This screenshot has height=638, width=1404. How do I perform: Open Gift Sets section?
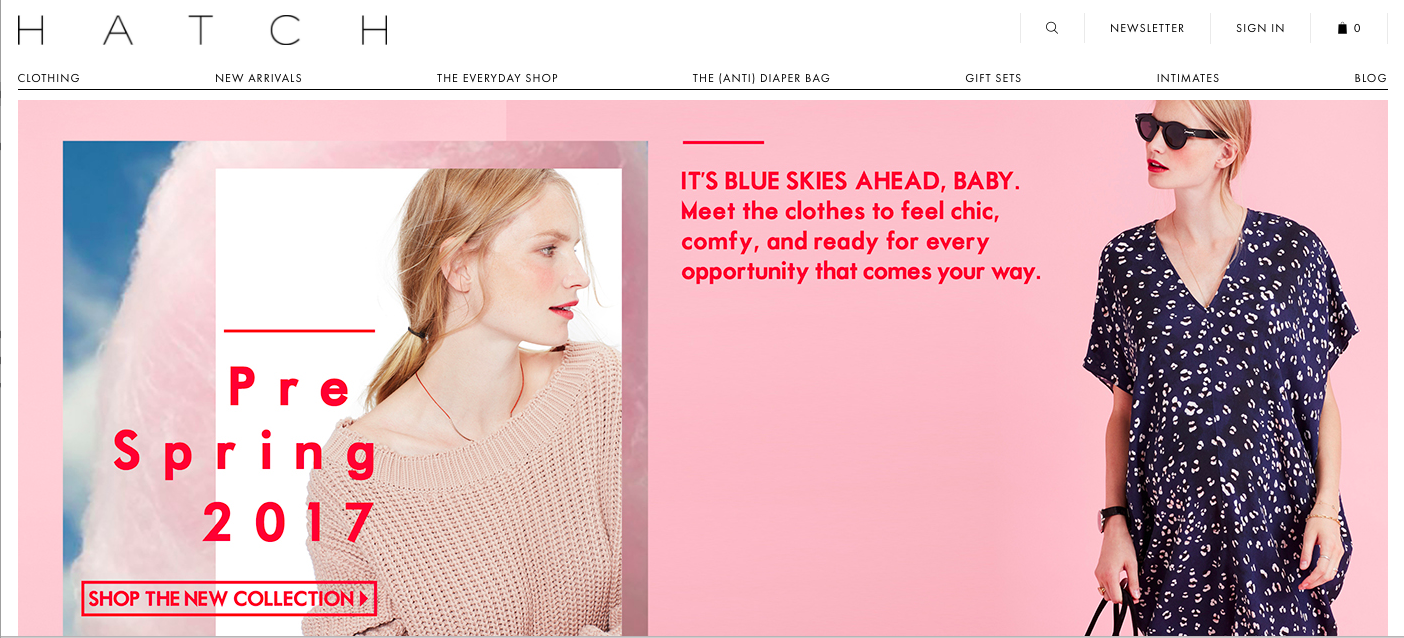[993, 78]
